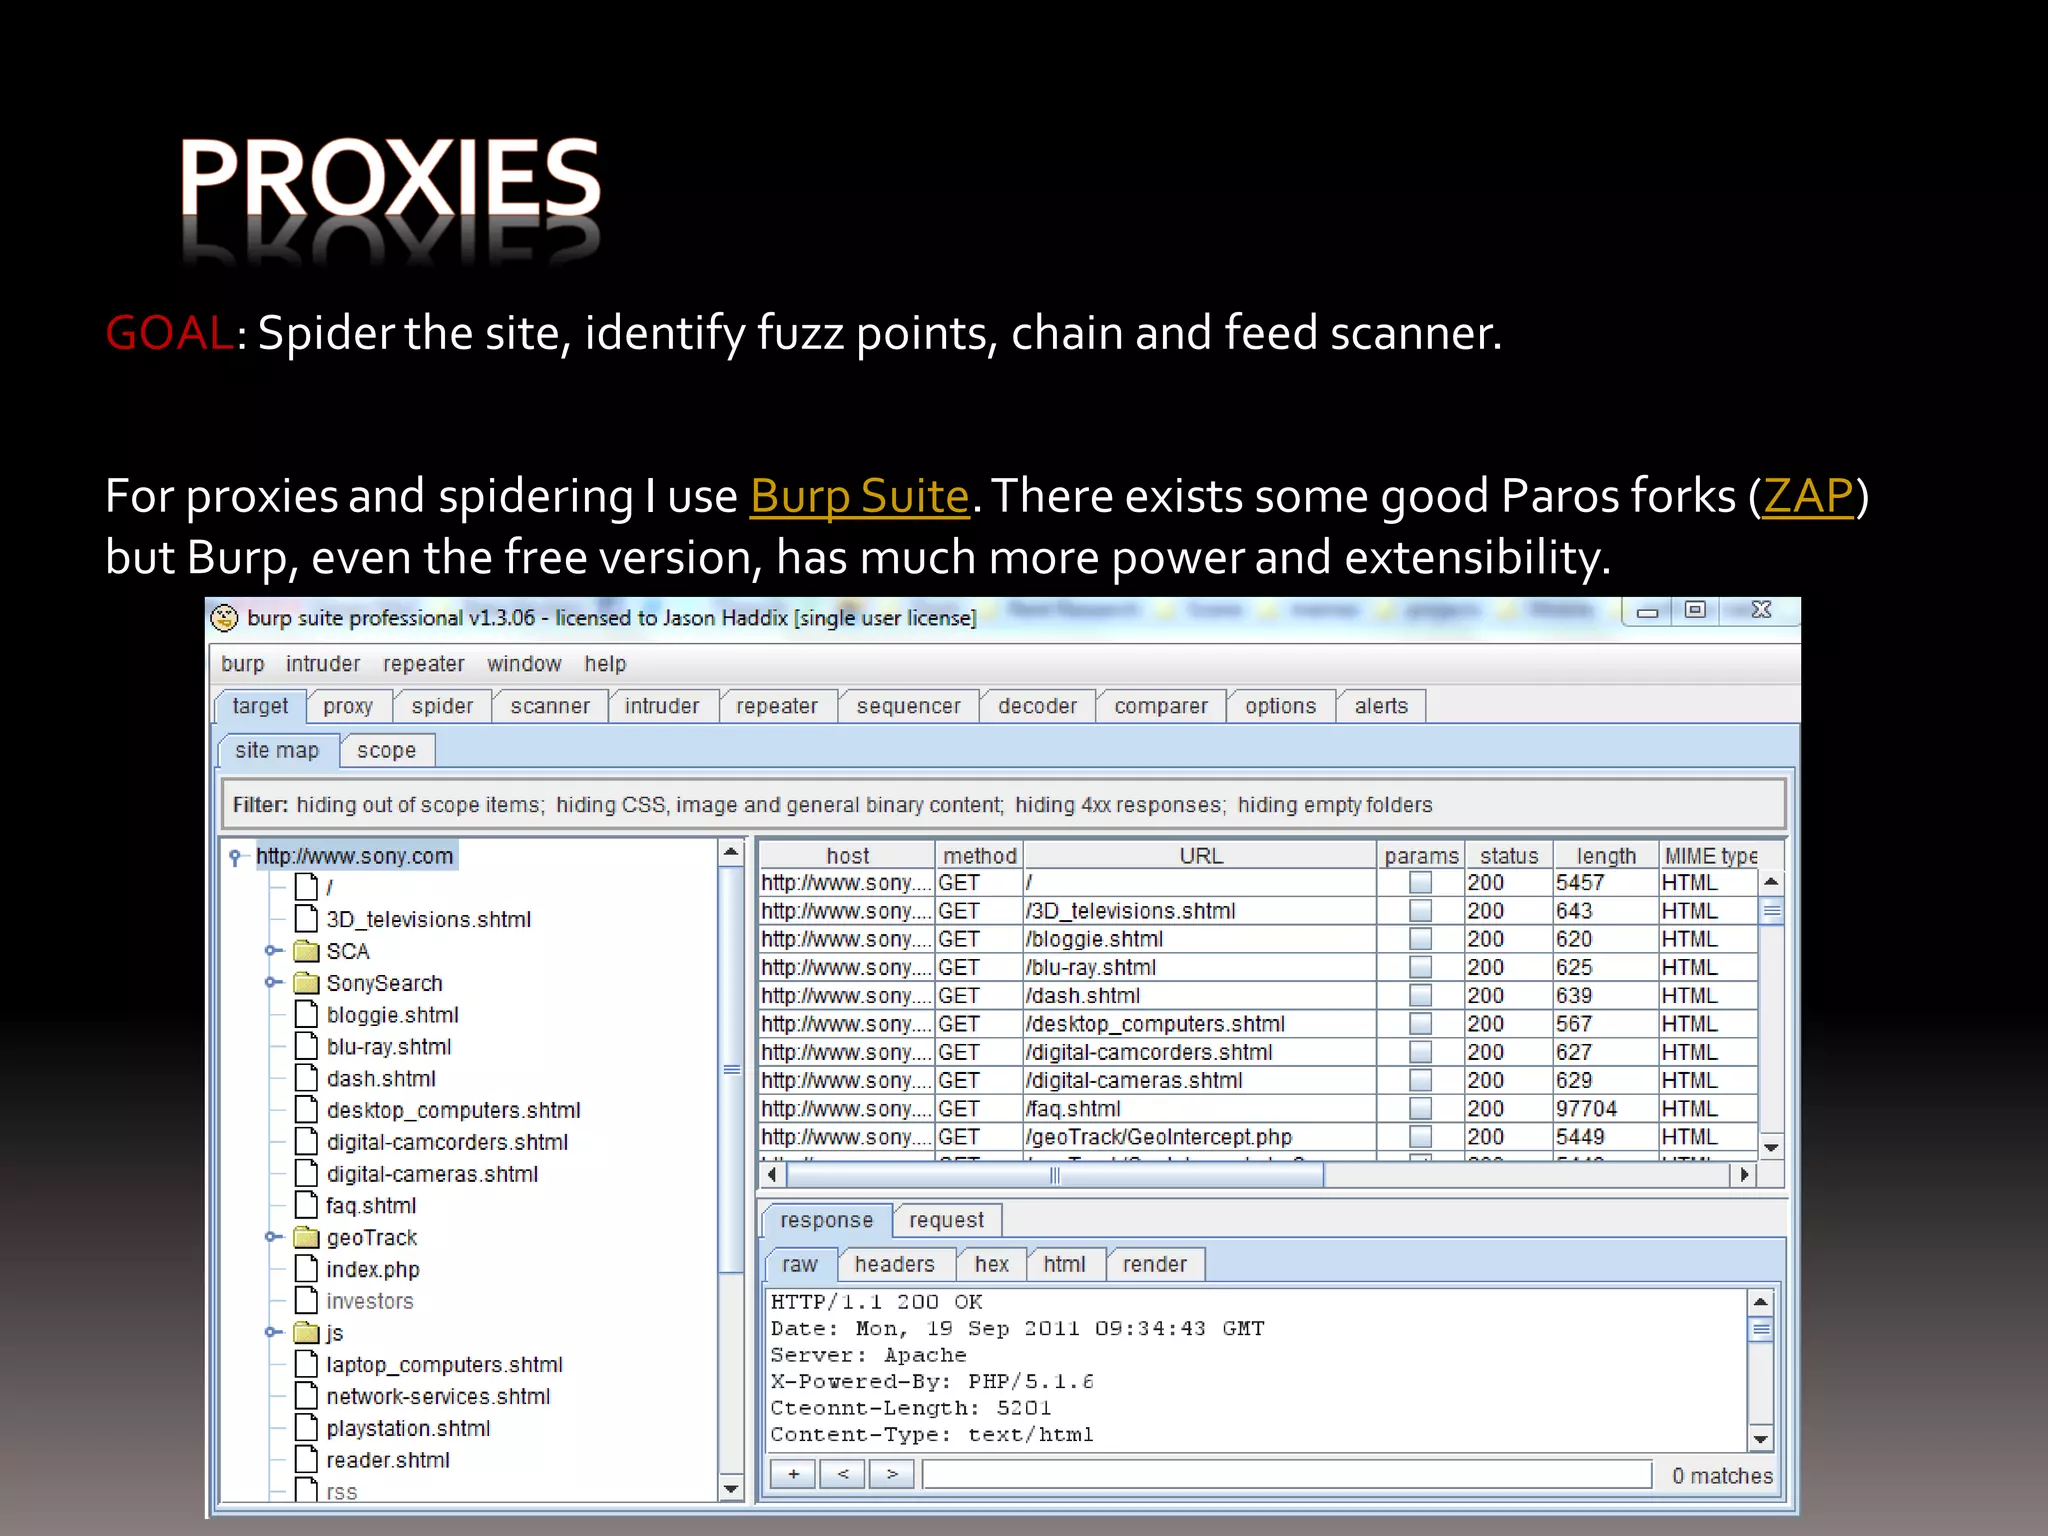This screenshot has height=1536, width=2048.
Task: Open the intruder tool tab
Action: [x=662, y=706]
